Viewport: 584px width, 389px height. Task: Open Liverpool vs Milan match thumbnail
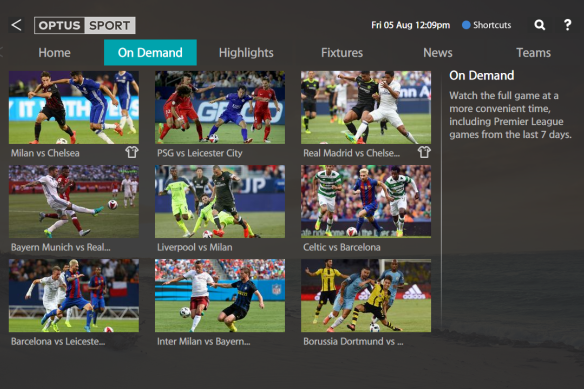(220, 202)
